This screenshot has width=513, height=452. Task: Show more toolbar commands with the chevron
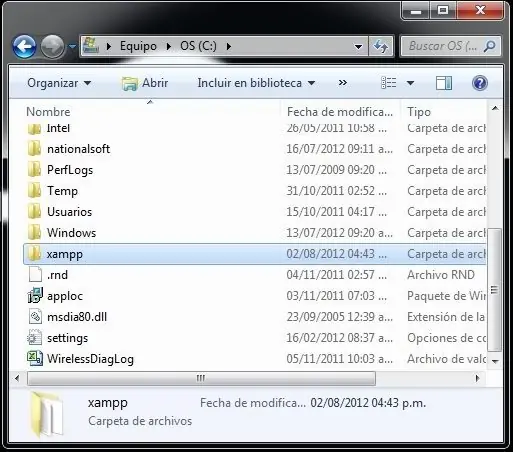pos(343,83)
